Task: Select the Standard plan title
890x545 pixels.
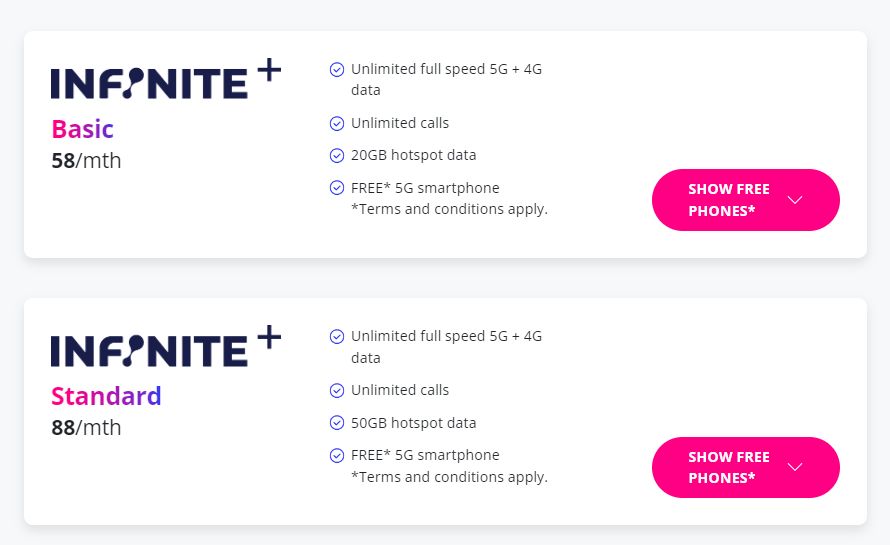Action: [106, 396]
